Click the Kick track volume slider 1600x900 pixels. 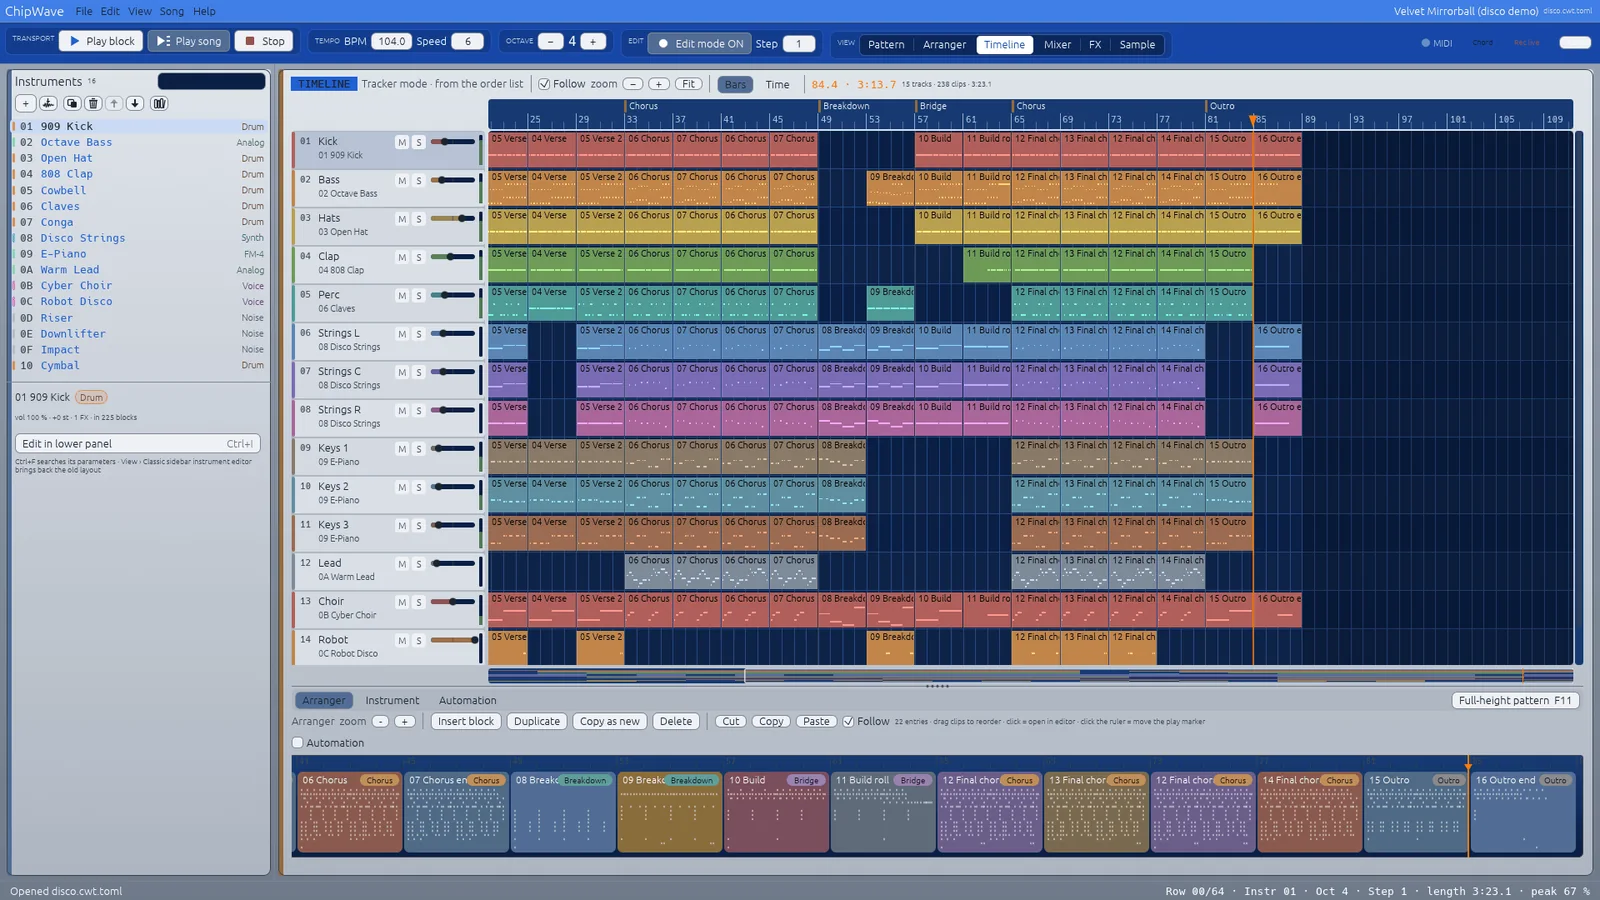tap(453, 142)
